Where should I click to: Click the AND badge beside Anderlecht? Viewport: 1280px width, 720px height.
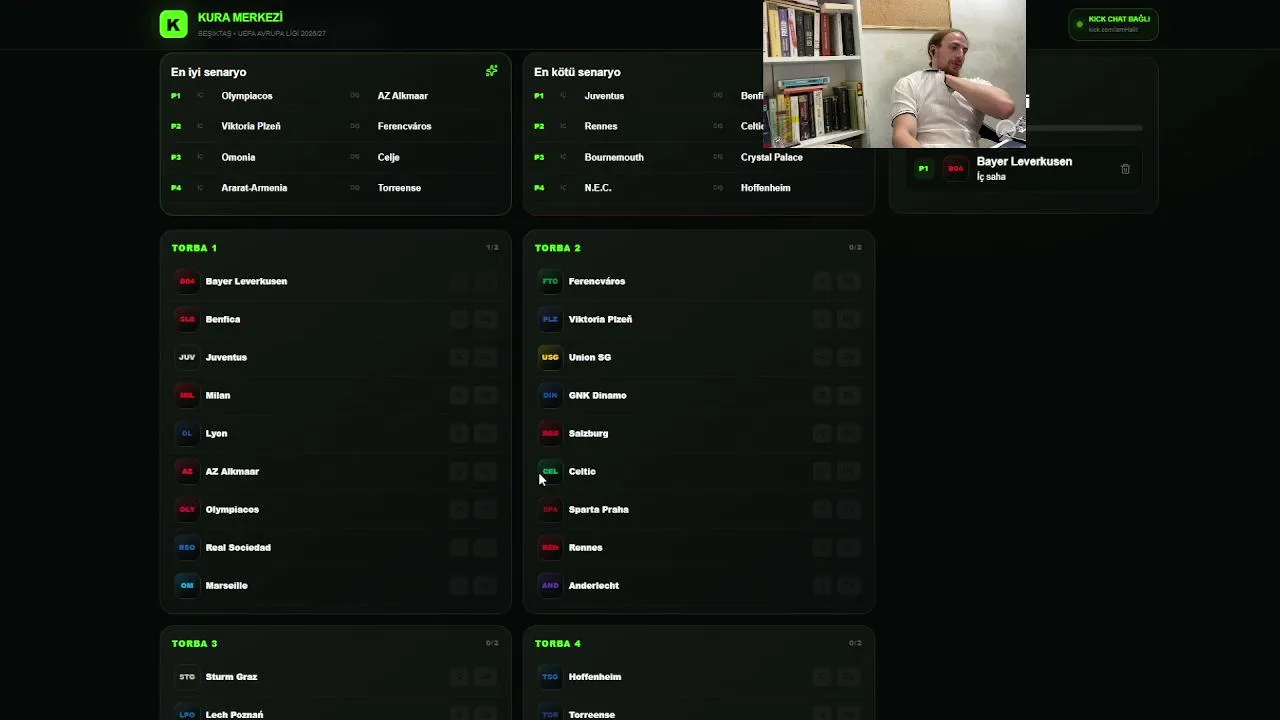point(550,585)
